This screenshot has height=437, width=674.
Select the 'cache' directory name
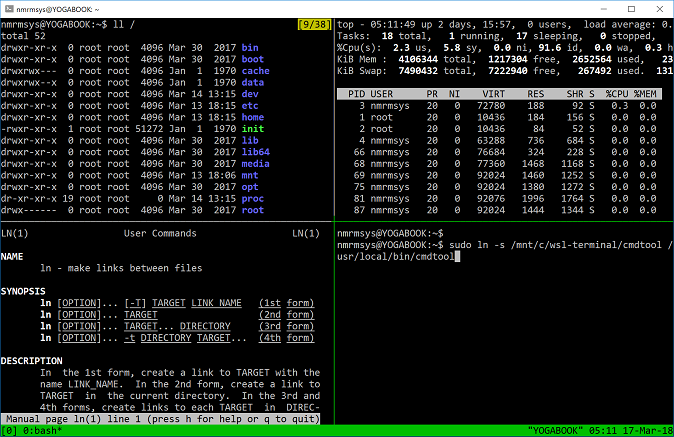(x=255, y=71)
